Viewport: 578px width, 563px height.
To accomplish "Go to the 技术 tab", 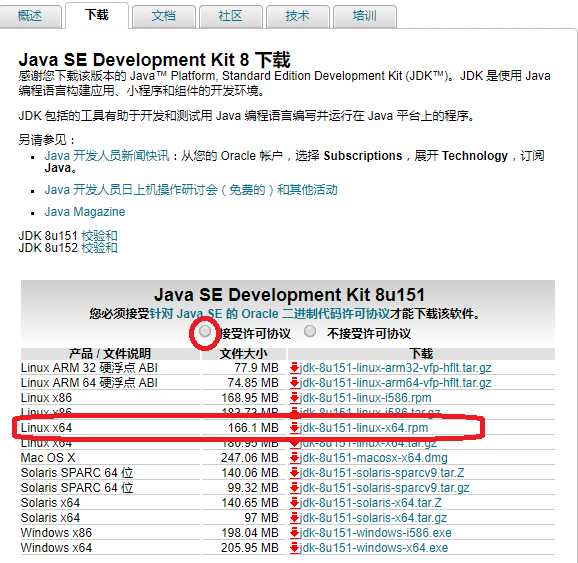I will pos(297,16).
